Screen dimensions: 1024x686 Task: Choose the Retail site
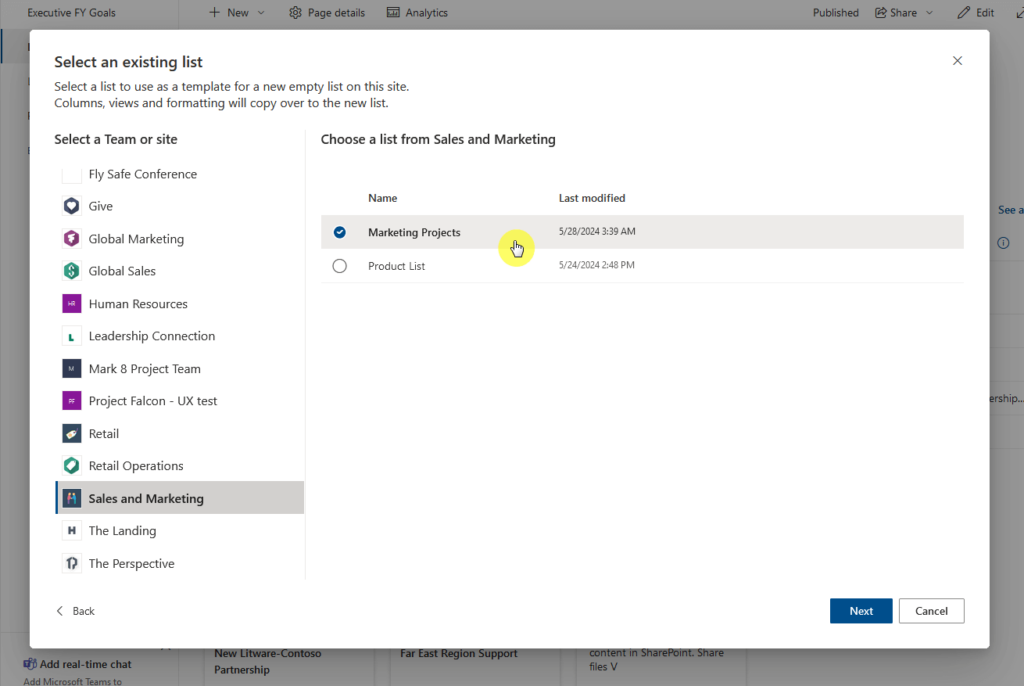coord(180,433)
